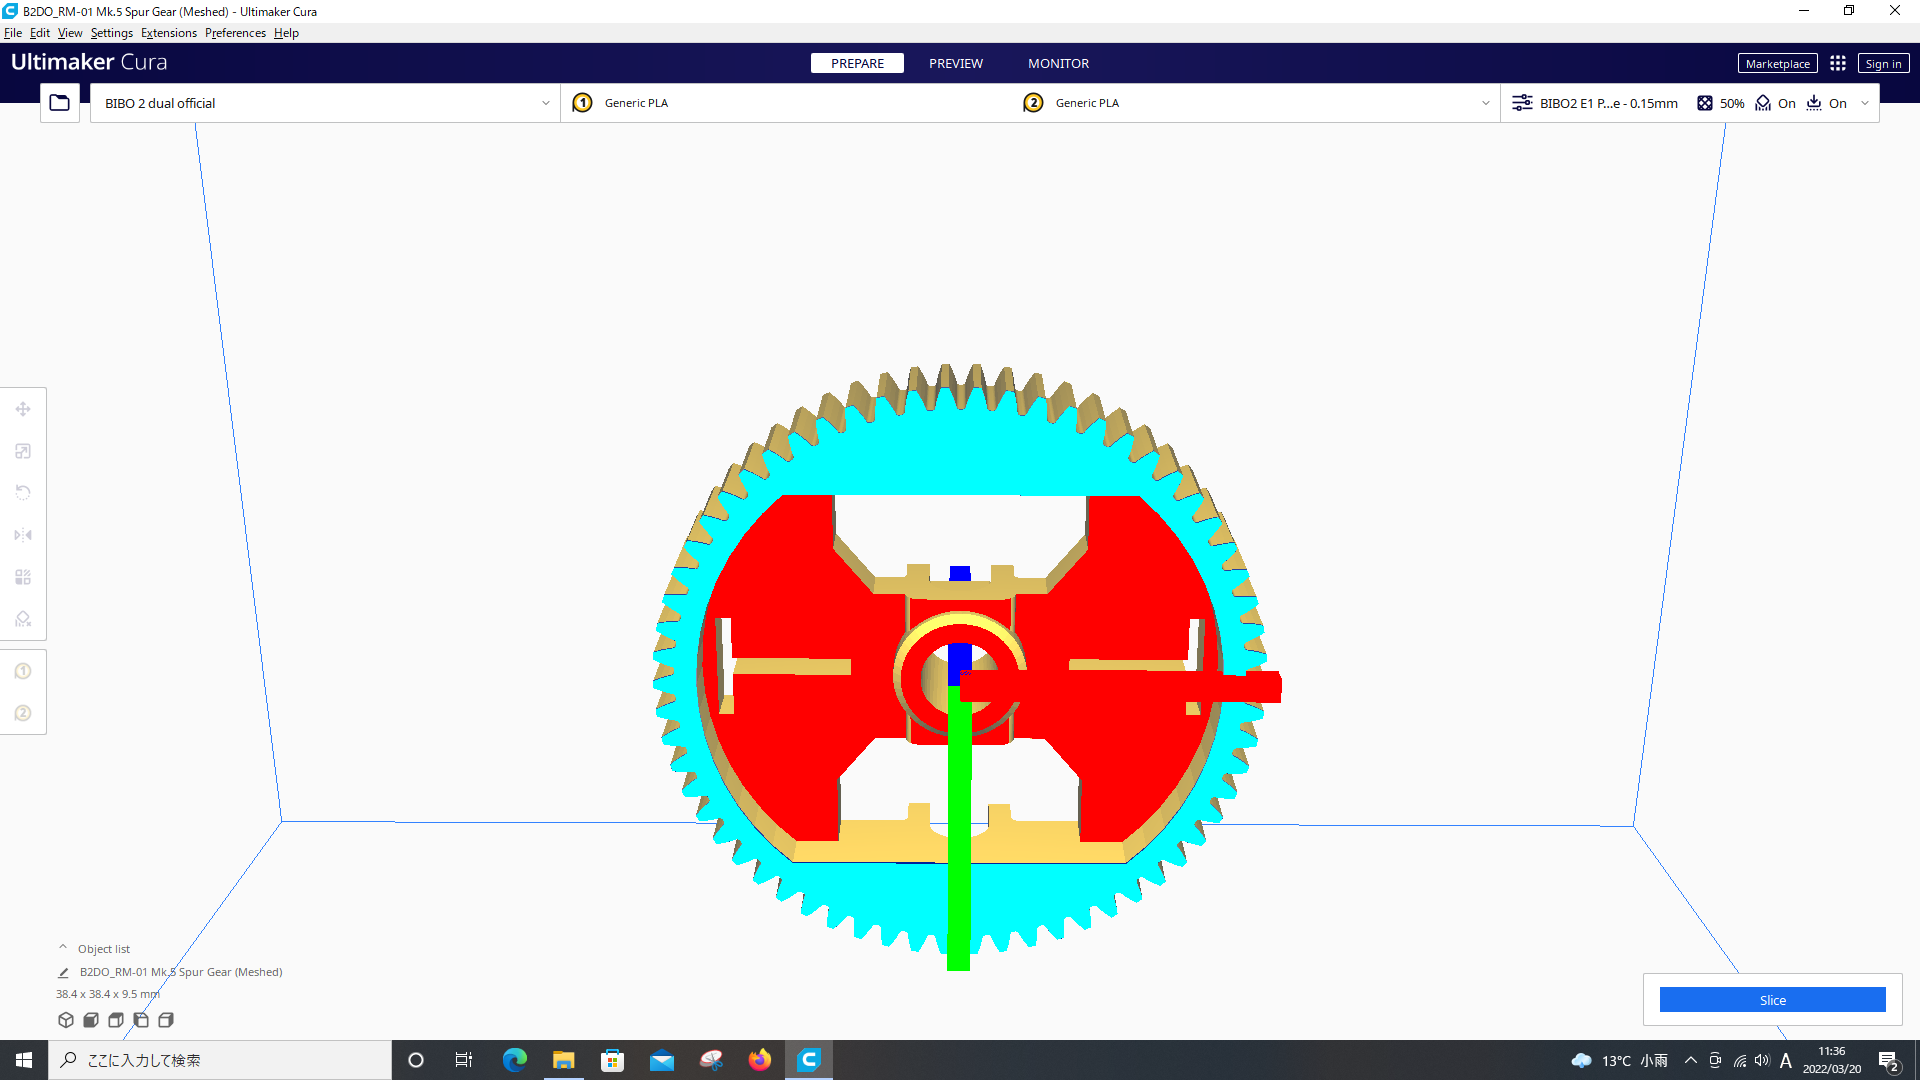Open the Marketplace
Viewport: 1920px width, 1080px height.
pos(1777,63)
